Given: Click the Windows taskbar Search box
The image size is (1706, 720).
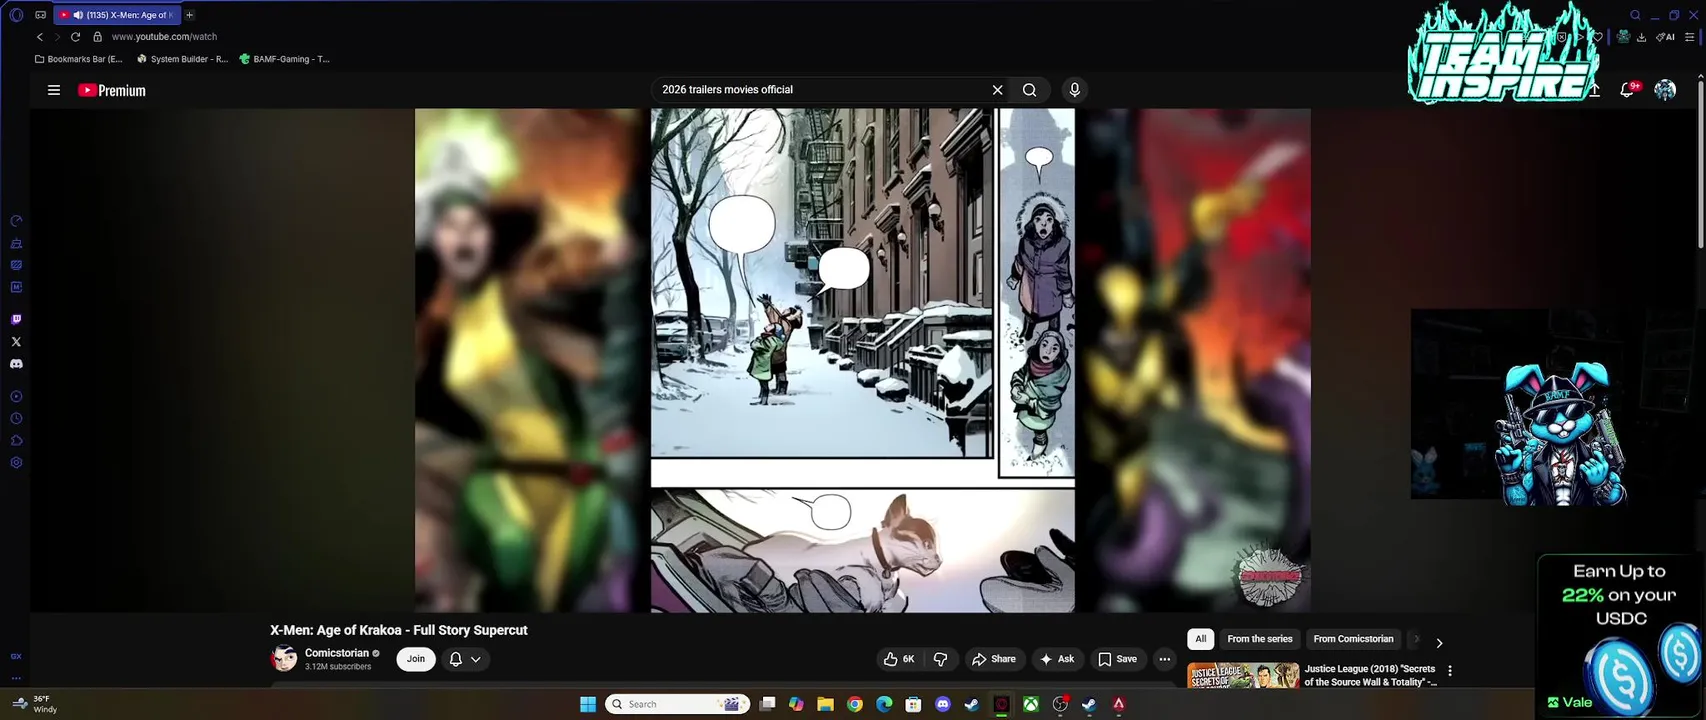Looking at the screenshot, I should tap(680, 704).
